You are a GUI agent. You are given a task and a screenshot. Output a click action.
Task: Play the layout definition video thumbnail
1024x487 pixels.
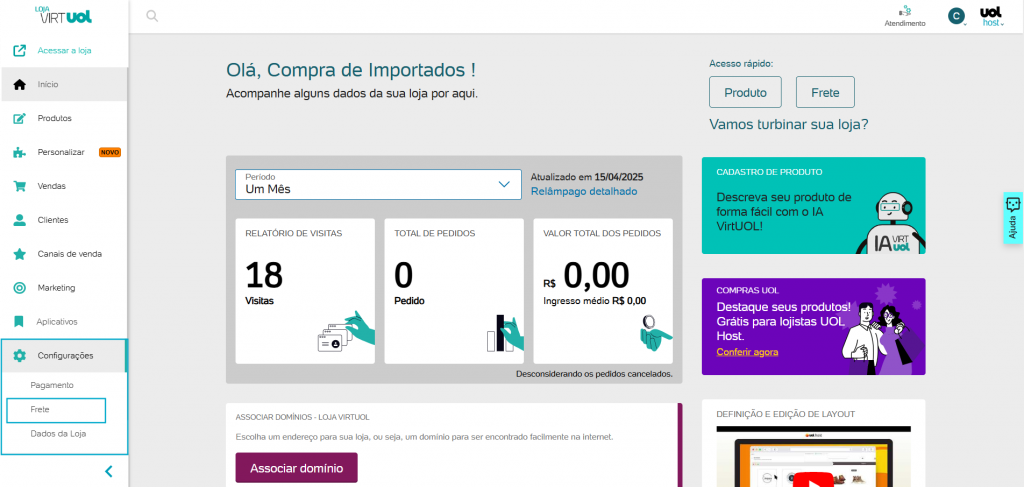point(813,457)
